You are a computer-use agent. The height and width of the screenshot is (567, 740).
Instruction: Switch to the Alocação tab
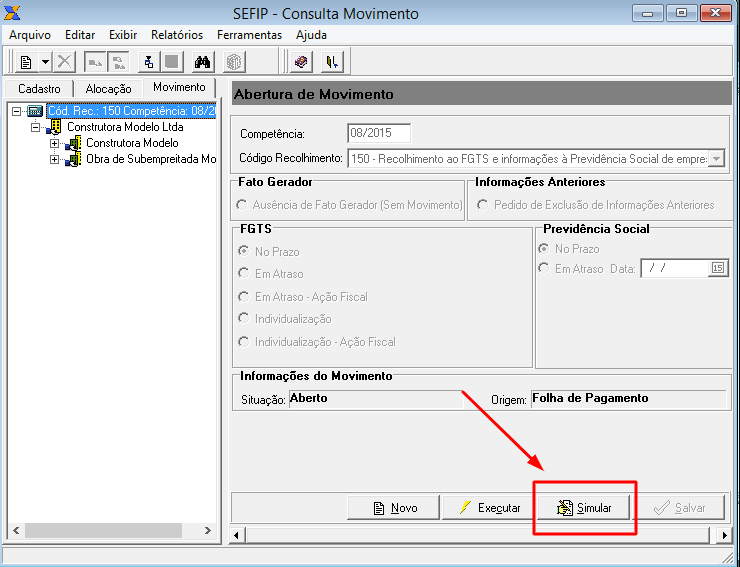tap(109, 89)
